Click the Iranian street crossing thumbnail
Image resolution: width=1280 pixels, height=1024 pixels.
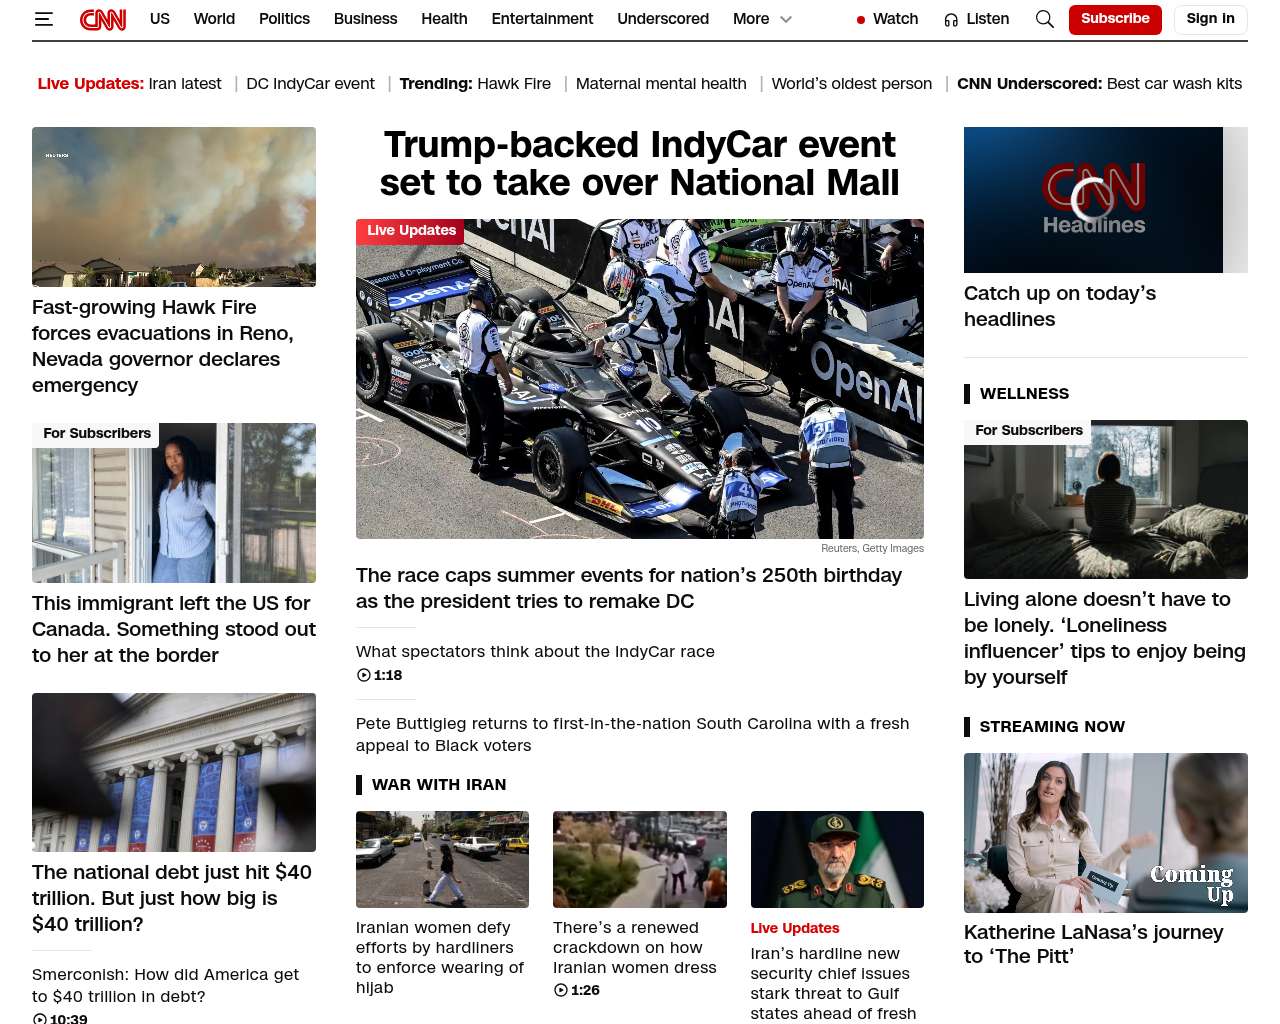coord(442,860)
